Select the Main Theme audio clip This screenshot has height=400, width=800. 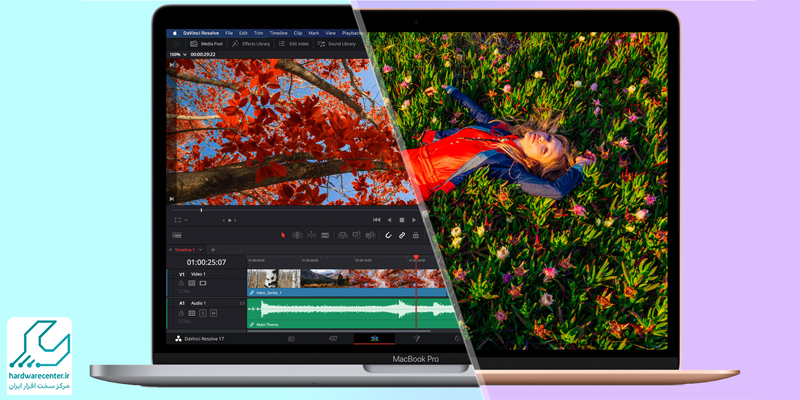coord(352,313)
